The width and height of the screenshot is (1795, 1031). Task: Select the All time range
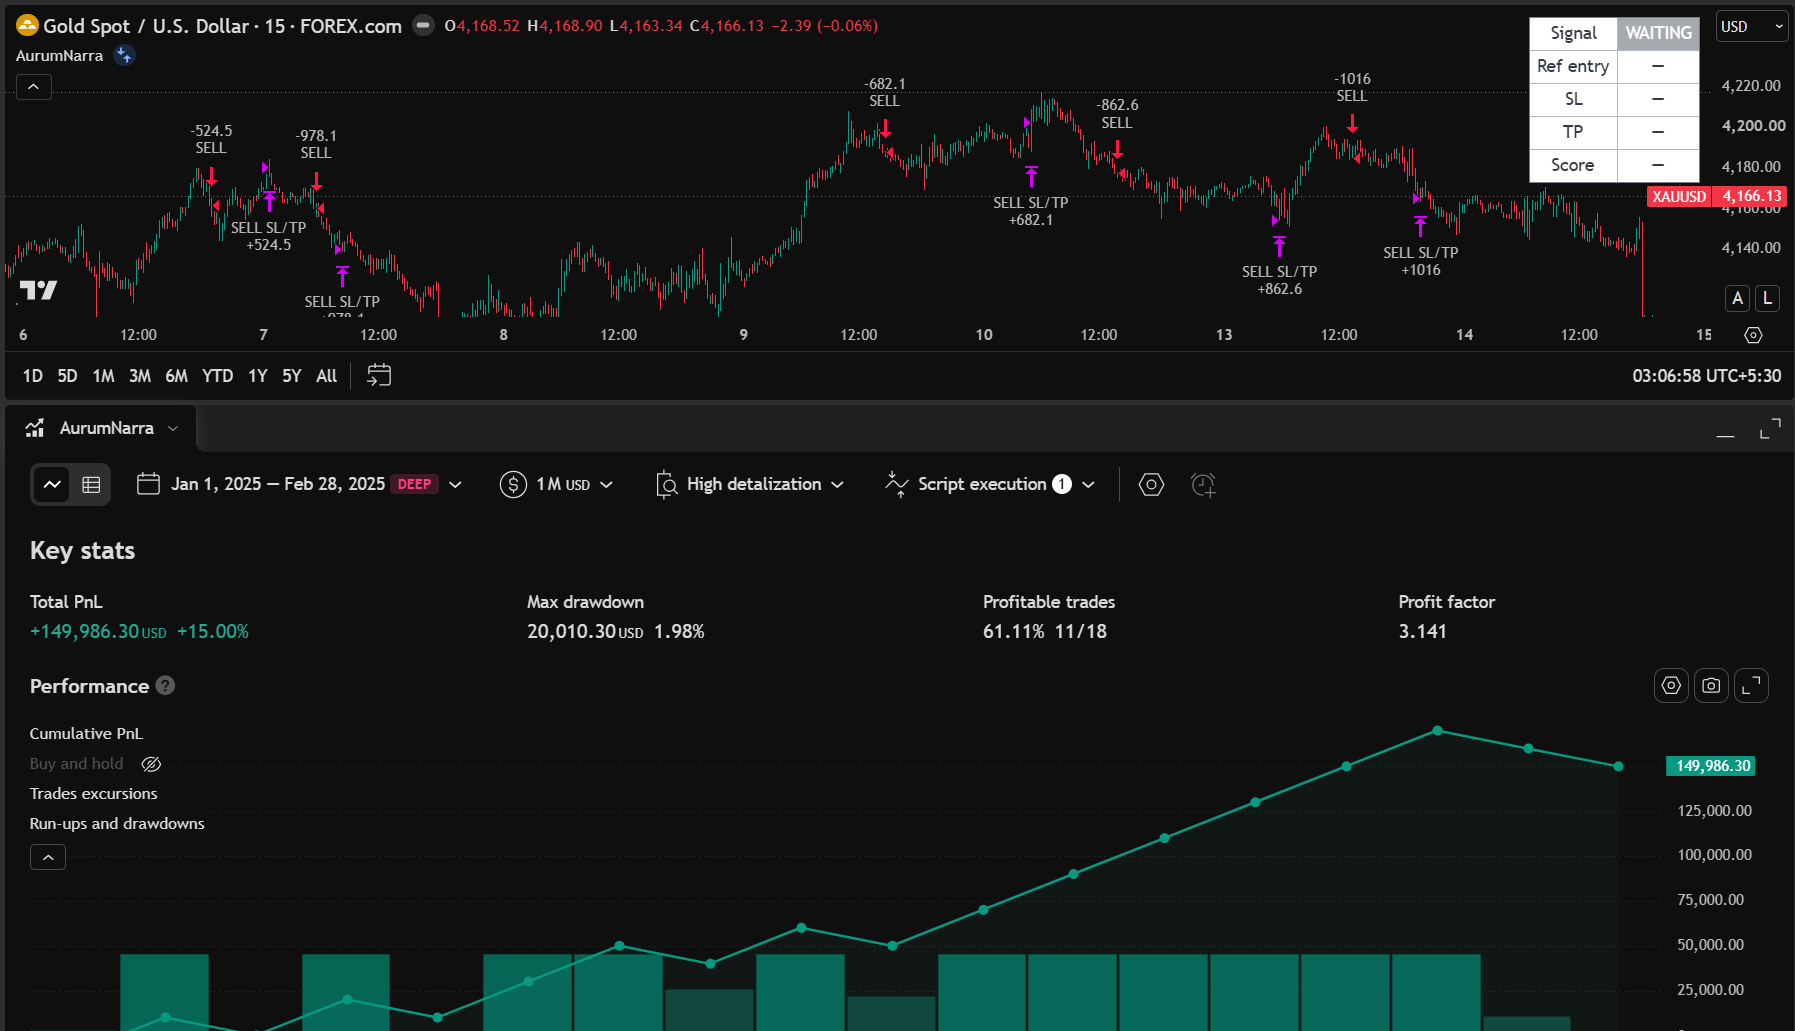point(326,376)
